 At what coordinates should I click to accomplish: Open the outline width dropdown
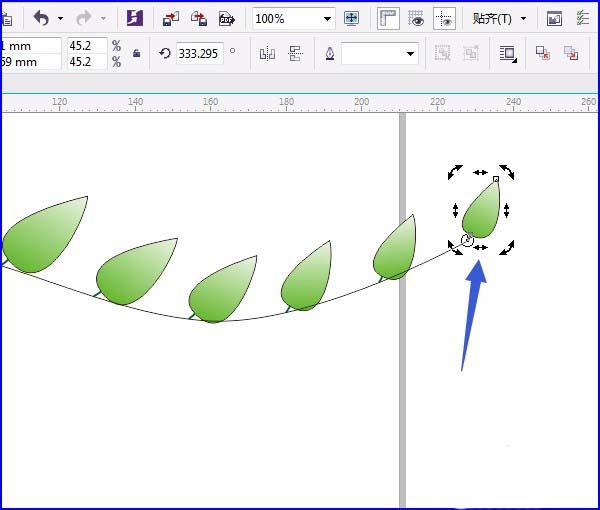tap(410, 54)
